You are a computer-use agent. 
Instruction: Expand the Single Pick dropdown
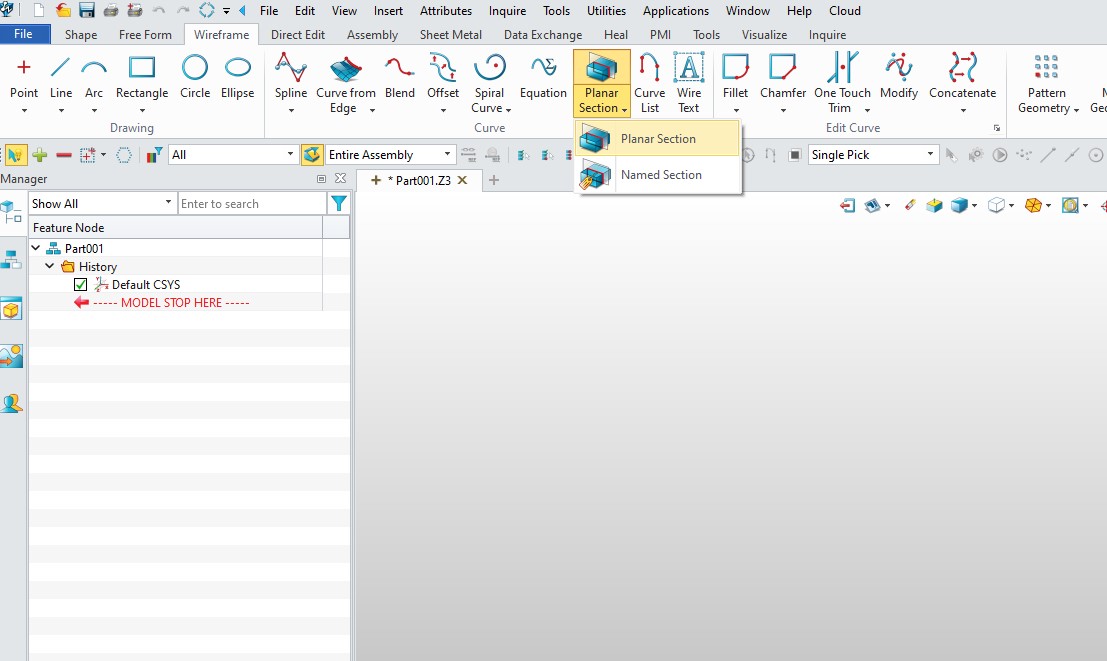click(930, 155)
